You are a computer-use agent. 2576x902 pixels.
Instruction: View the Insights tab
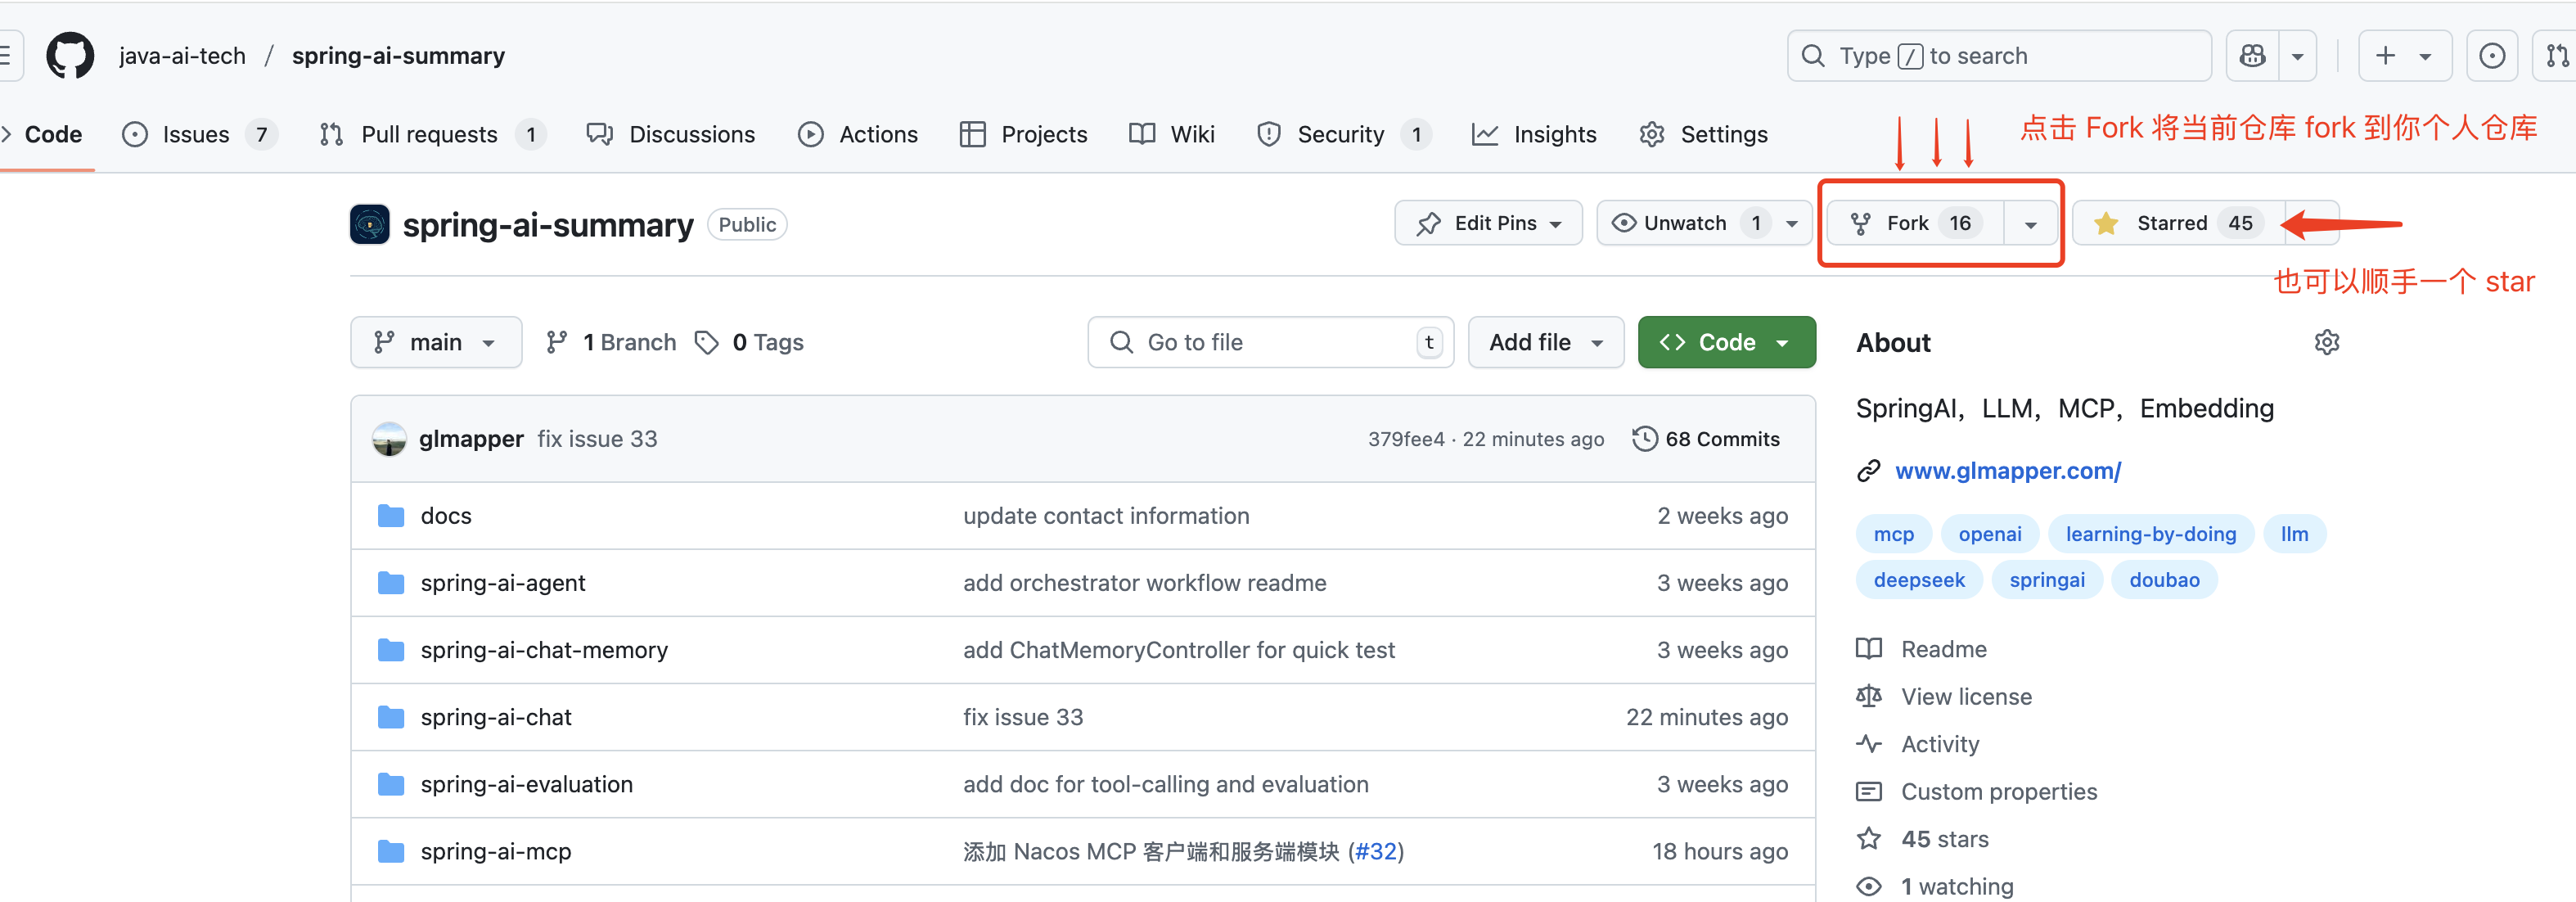(1534, 134)
